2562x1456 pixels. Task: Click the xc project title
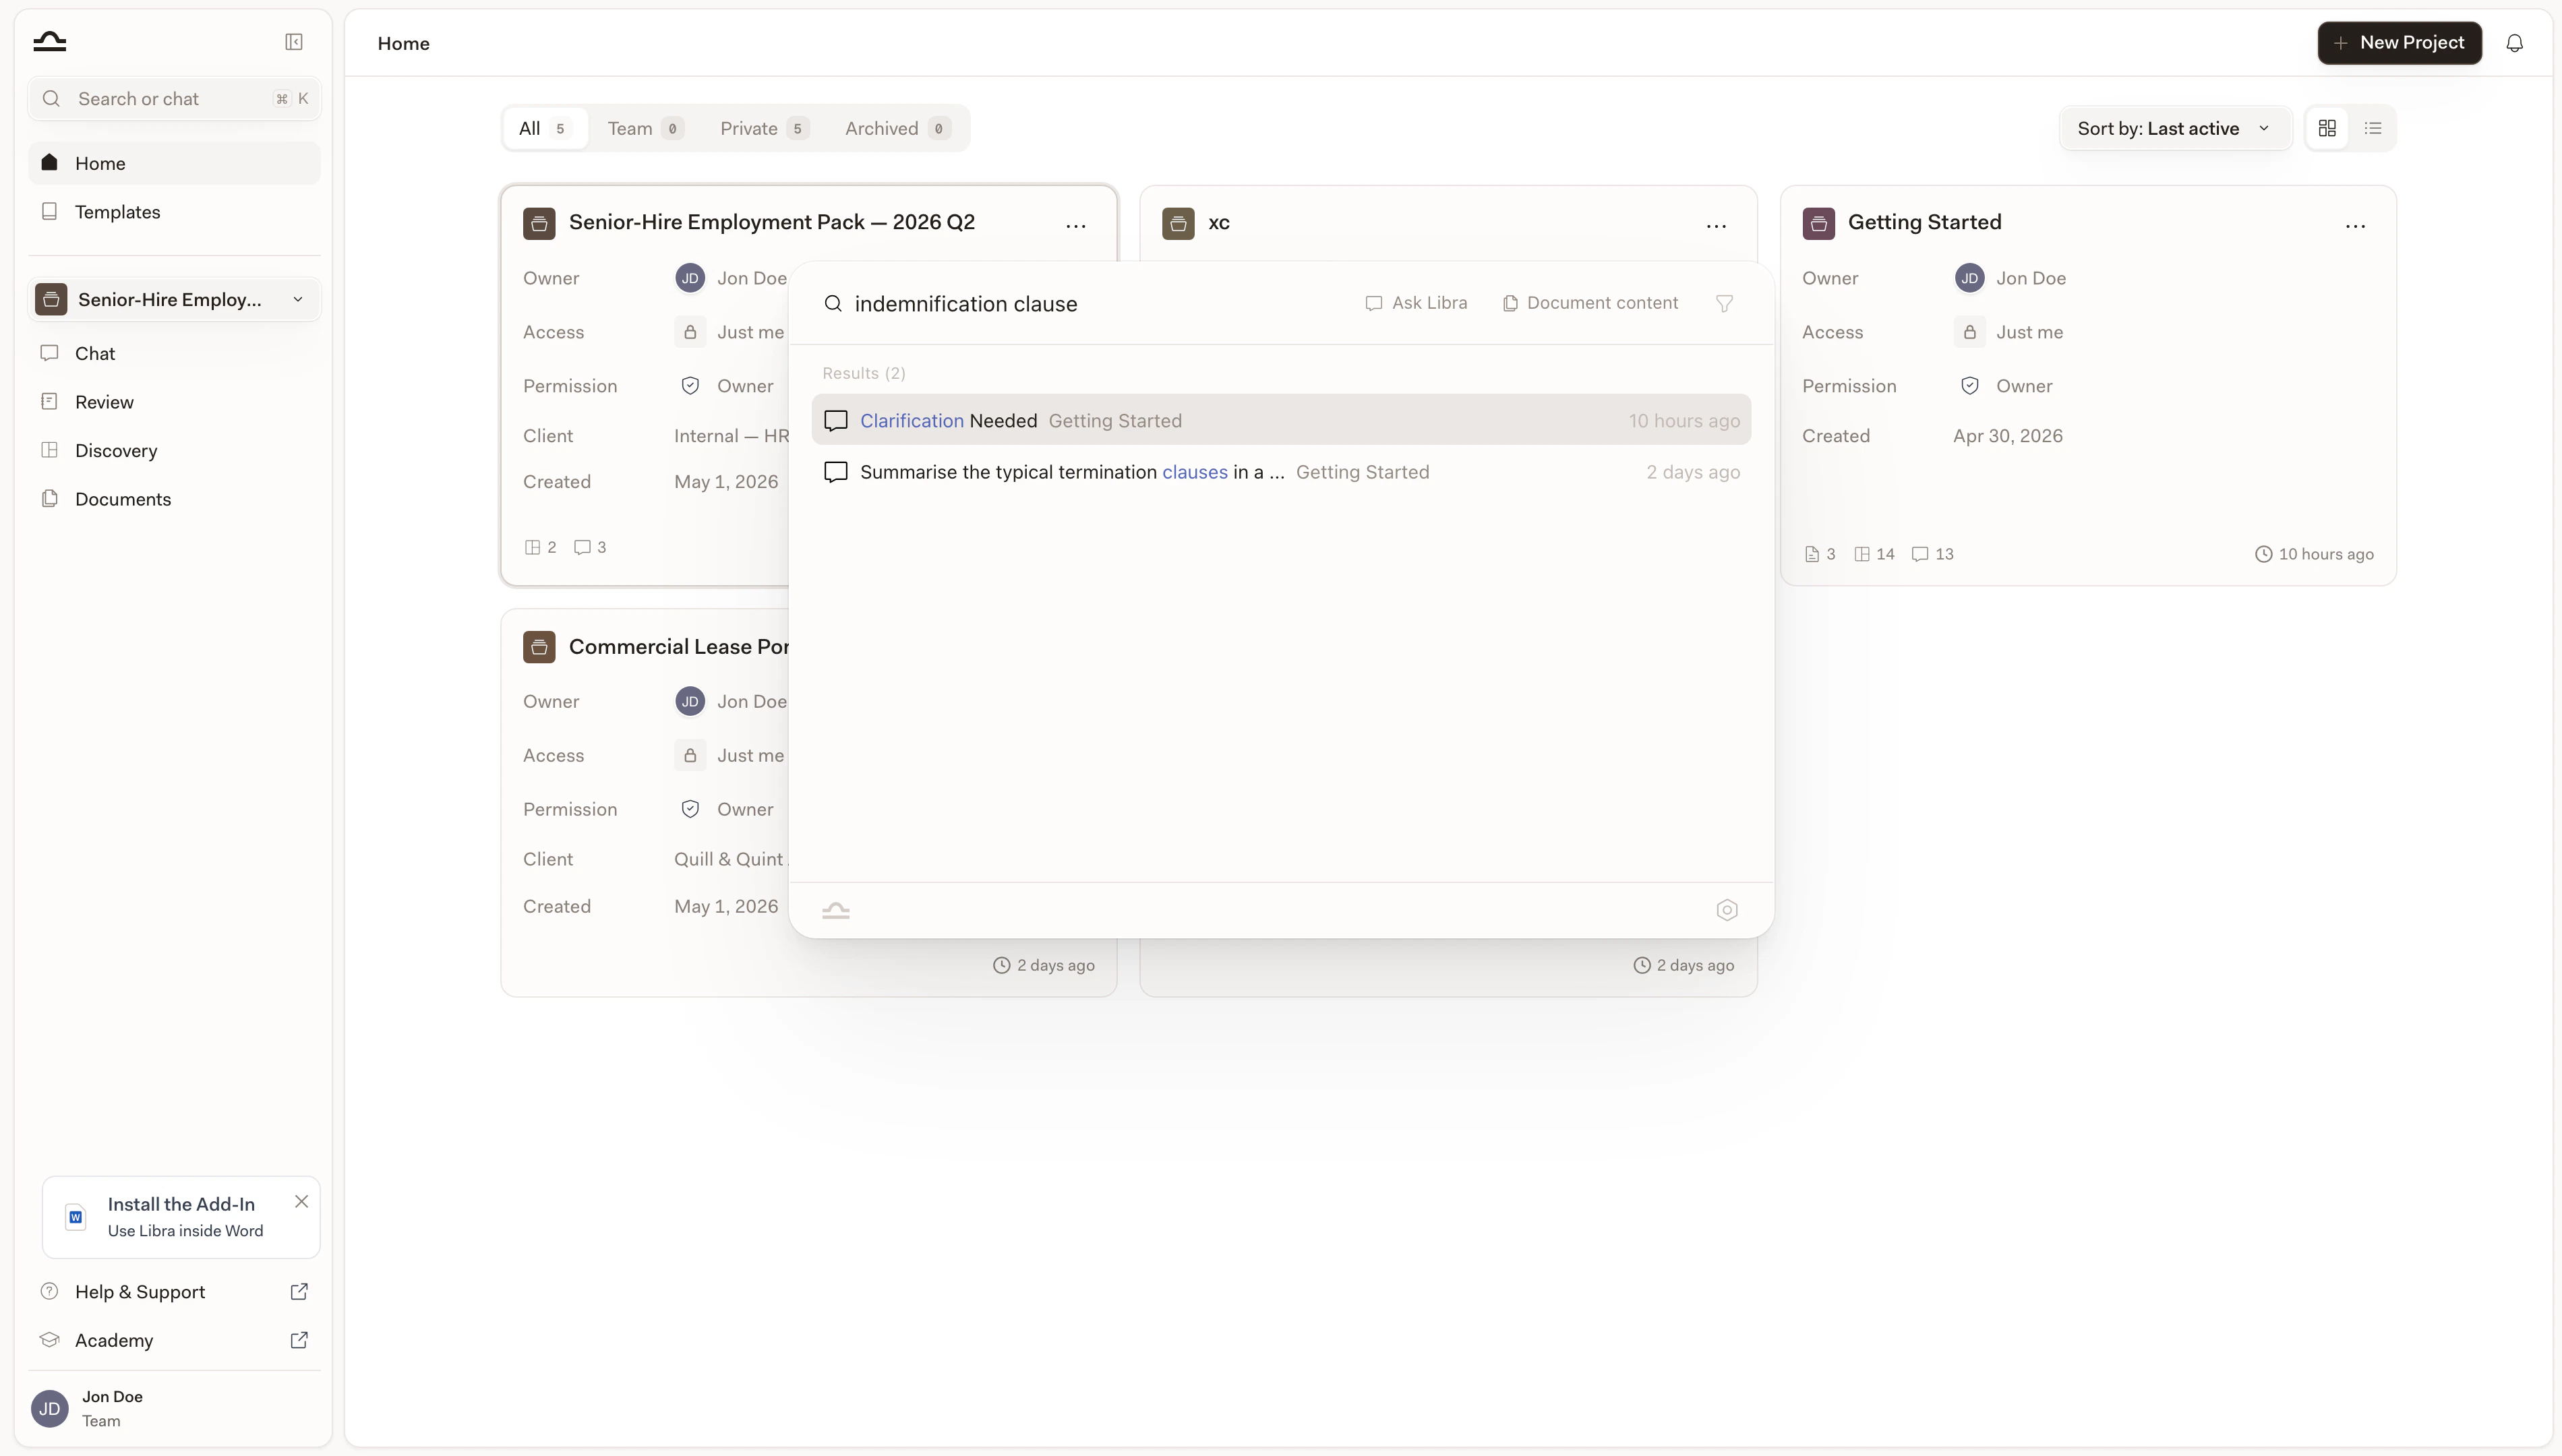(1218, 222)
